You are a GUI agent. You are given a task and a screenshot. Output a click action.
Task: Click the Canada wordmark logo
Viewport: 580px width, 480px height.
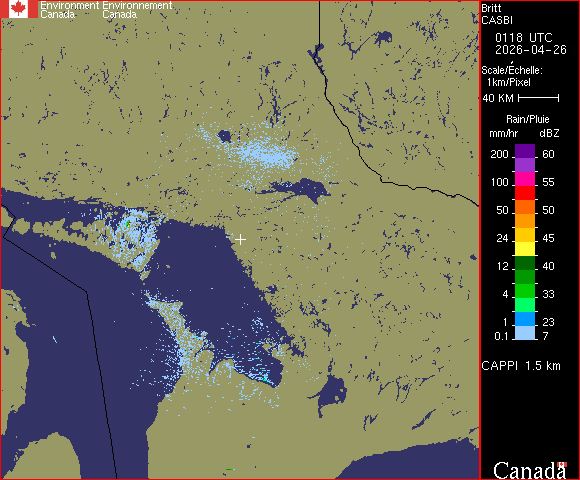(530, 470)
